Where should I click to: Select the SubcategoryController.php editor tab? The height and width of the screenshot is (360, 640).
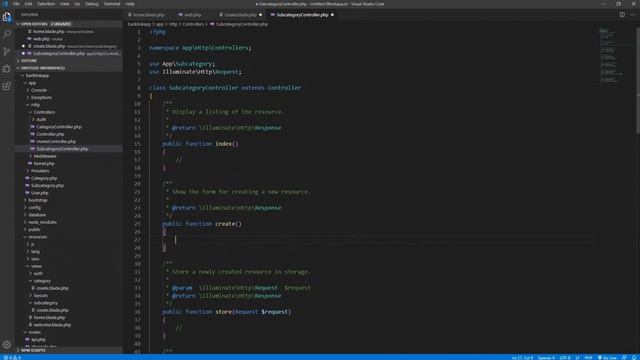(302, 15)
